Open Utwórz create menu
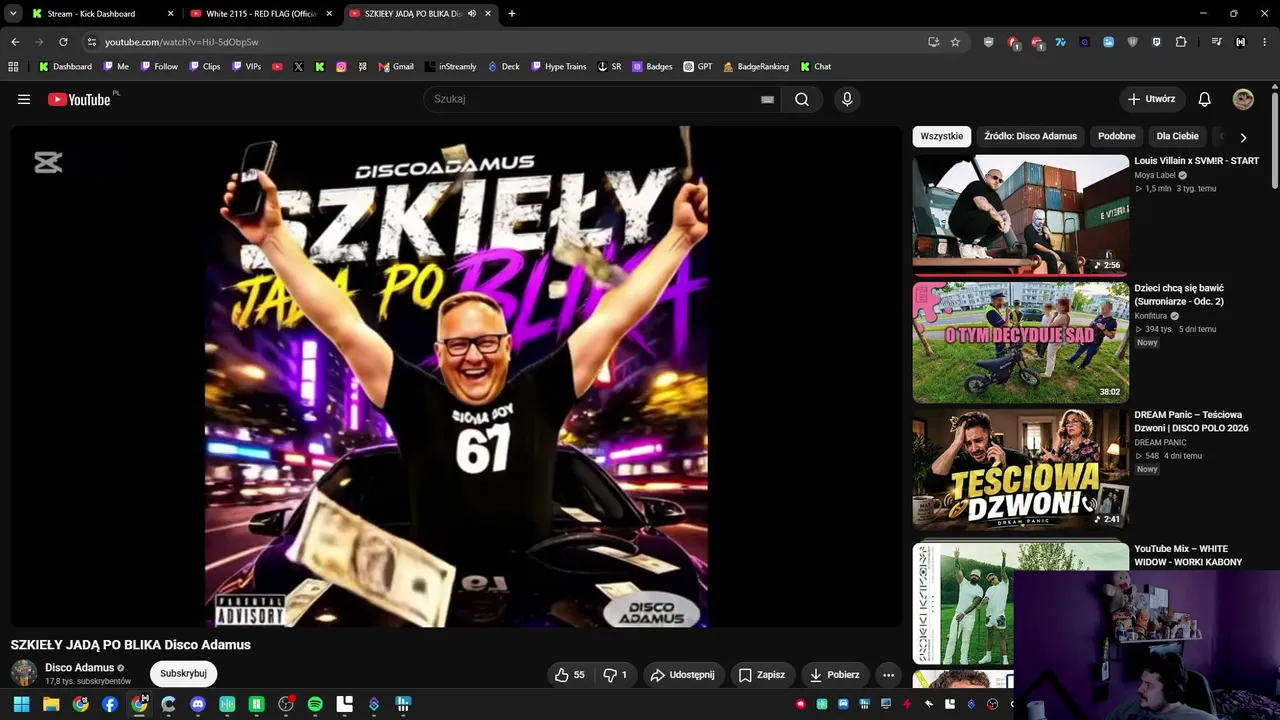 (1152, 99)
